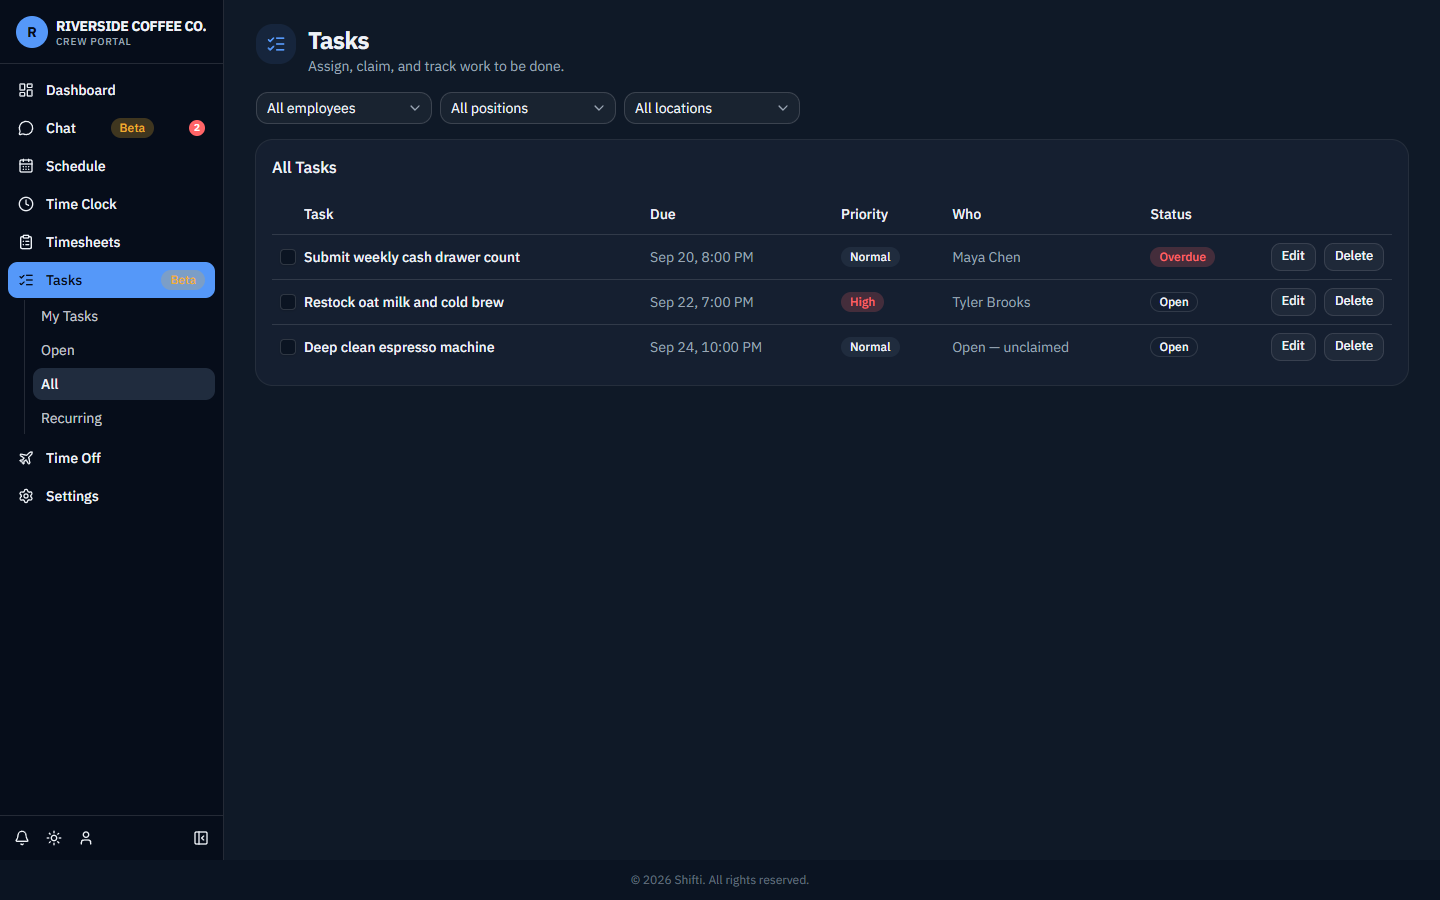The height and width of the screenshot is (900, 1440).
Task: Select Recurring tasks sub-item
Action: [x=124, y=418]
